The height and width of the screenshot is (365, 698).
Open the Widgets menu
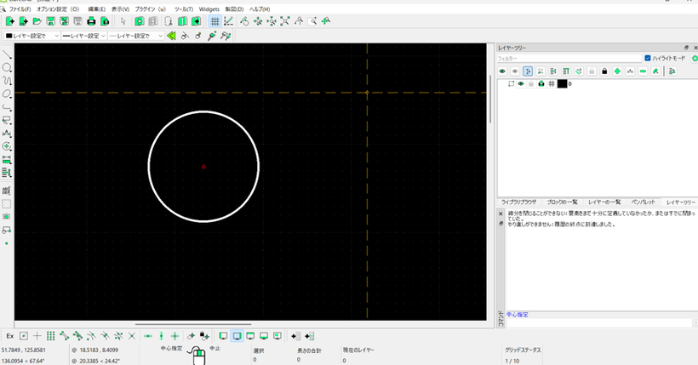209,9
